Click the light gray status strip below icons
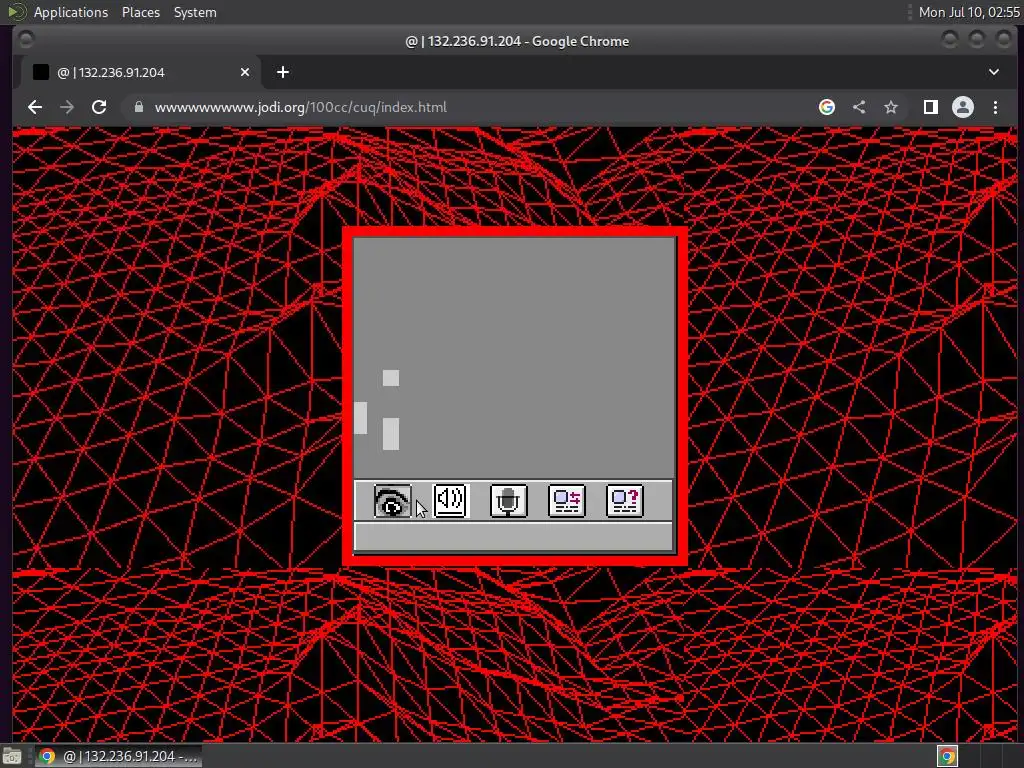The height and width of the screenshot is (768, 1024). point(513,537)
